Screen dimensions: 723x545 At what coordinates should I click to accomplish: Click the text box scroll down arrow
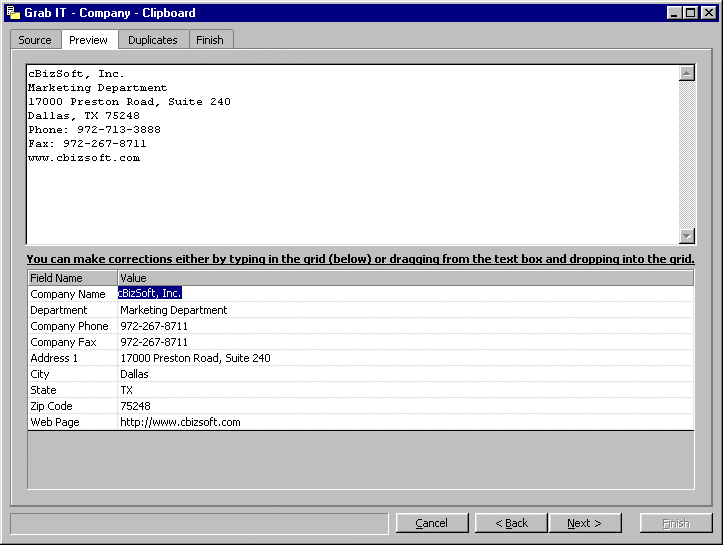point(687,236)
